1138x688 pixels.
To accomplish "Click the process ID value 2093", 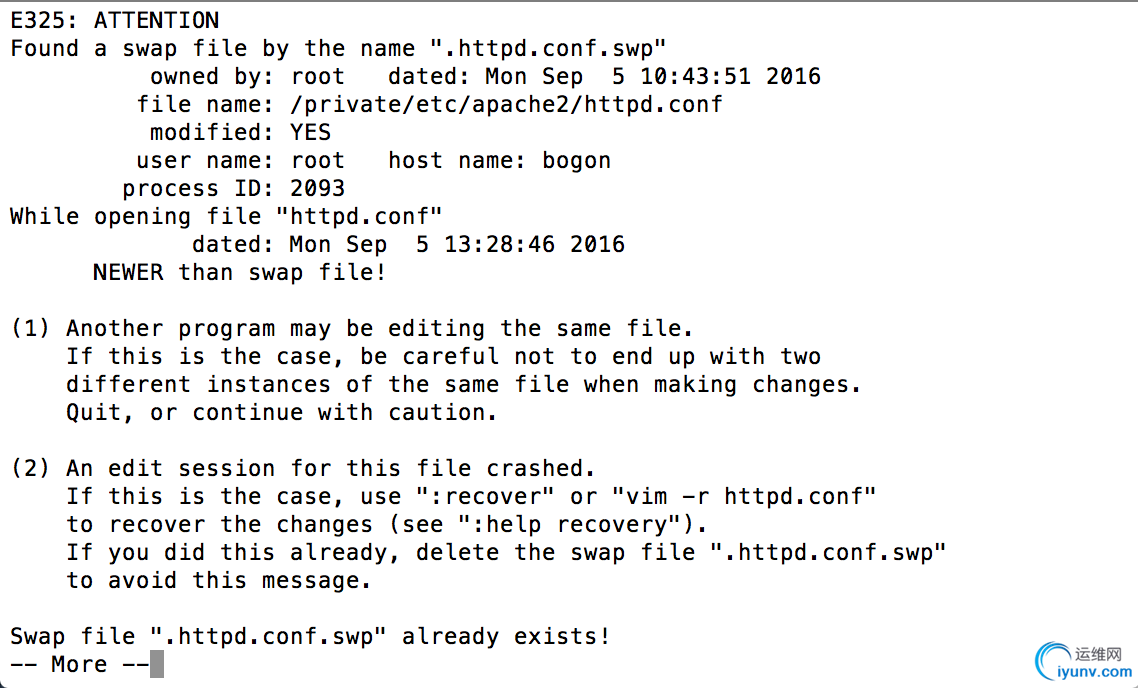I will point(317,189).
